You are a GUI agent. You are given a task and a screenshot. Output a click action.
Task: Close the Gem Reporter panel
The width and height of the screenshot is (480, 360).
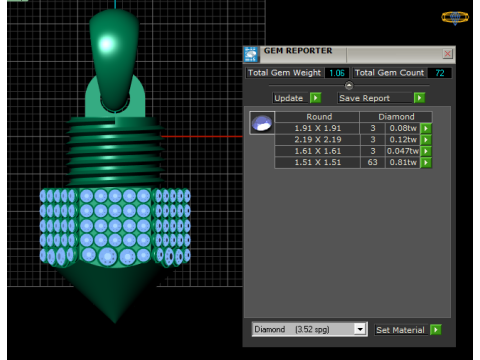click(x=448, y=54)
